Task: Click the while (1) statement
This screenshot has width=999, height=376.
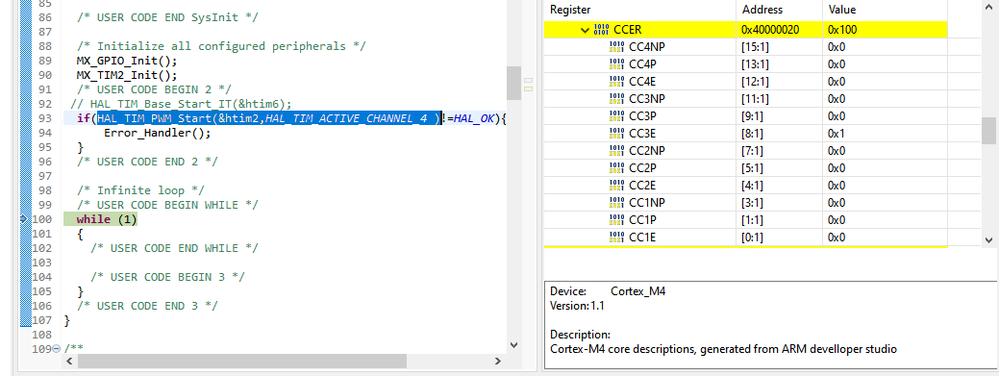Action: point(106,219)
